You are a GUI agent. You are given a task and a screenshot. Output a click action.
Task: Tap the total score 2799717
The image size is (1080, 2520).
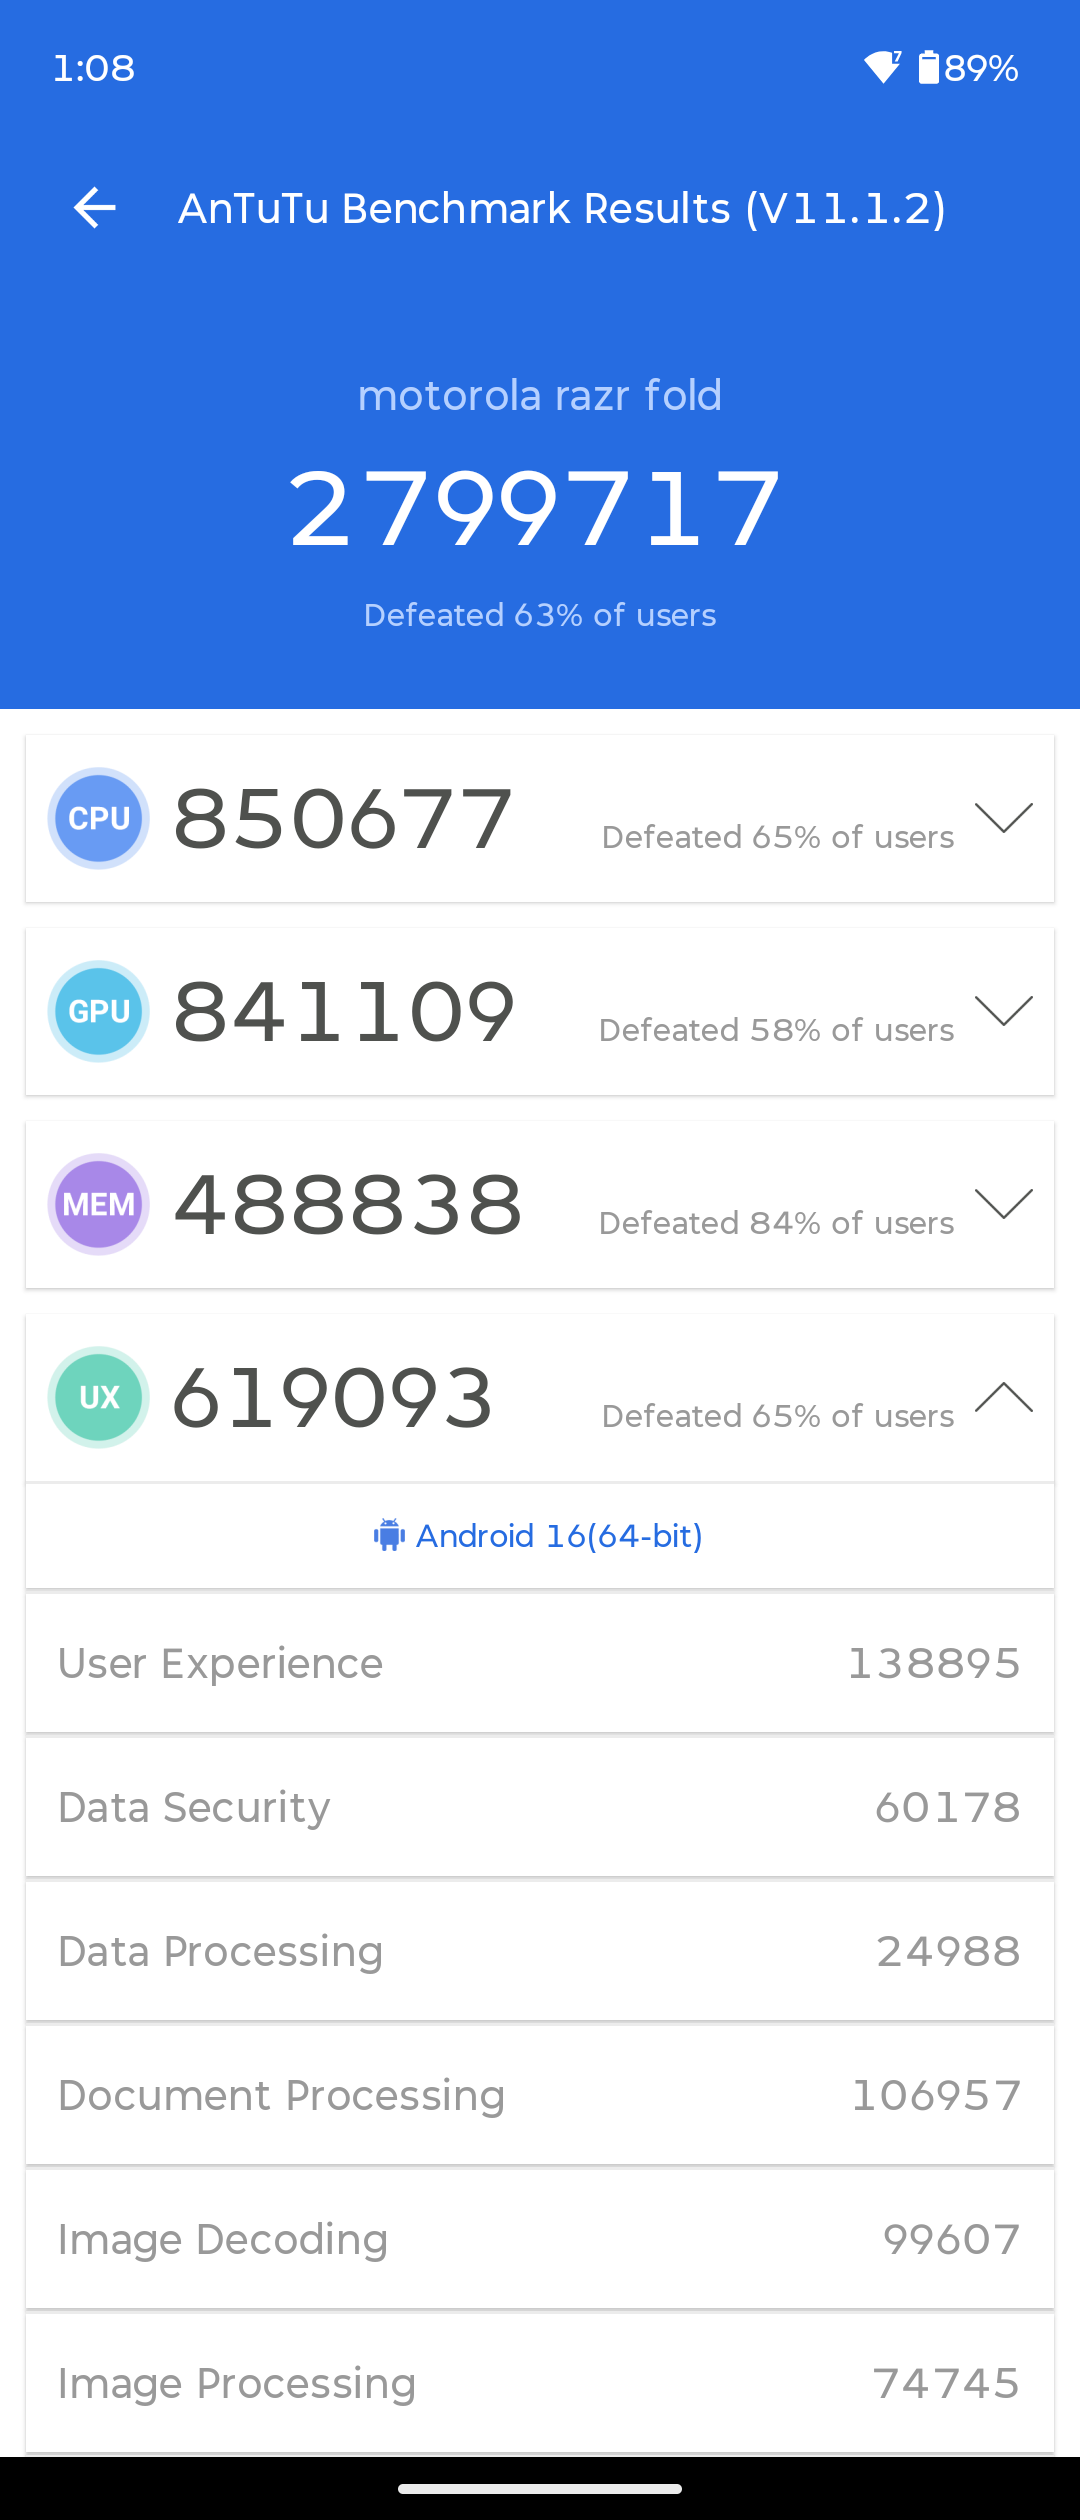(x=535, y=509)
